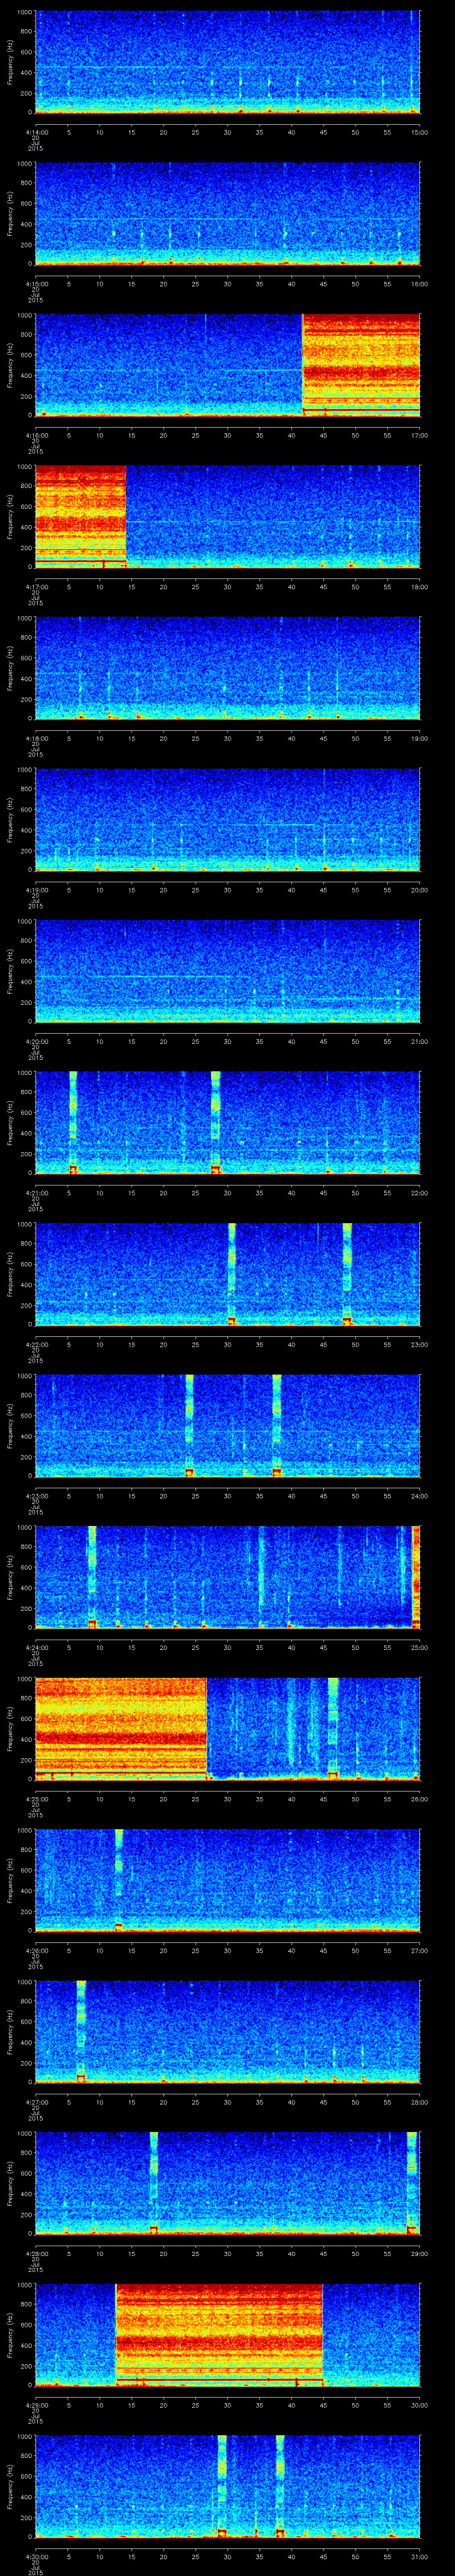The image size is (455, 2576).
Task: Click the vertical burst near second 18 in the 4:28:00 panel
Action: [x=154, y=2183]
